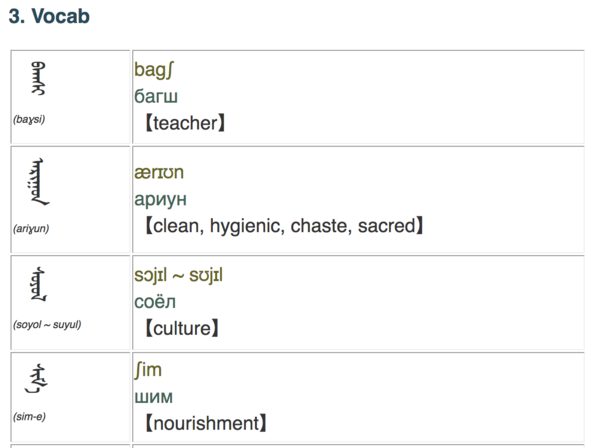600x448 pixels.
Task: Click the definition 【clean, hygienic, chaste, sacred】
Action: (283, 226)
